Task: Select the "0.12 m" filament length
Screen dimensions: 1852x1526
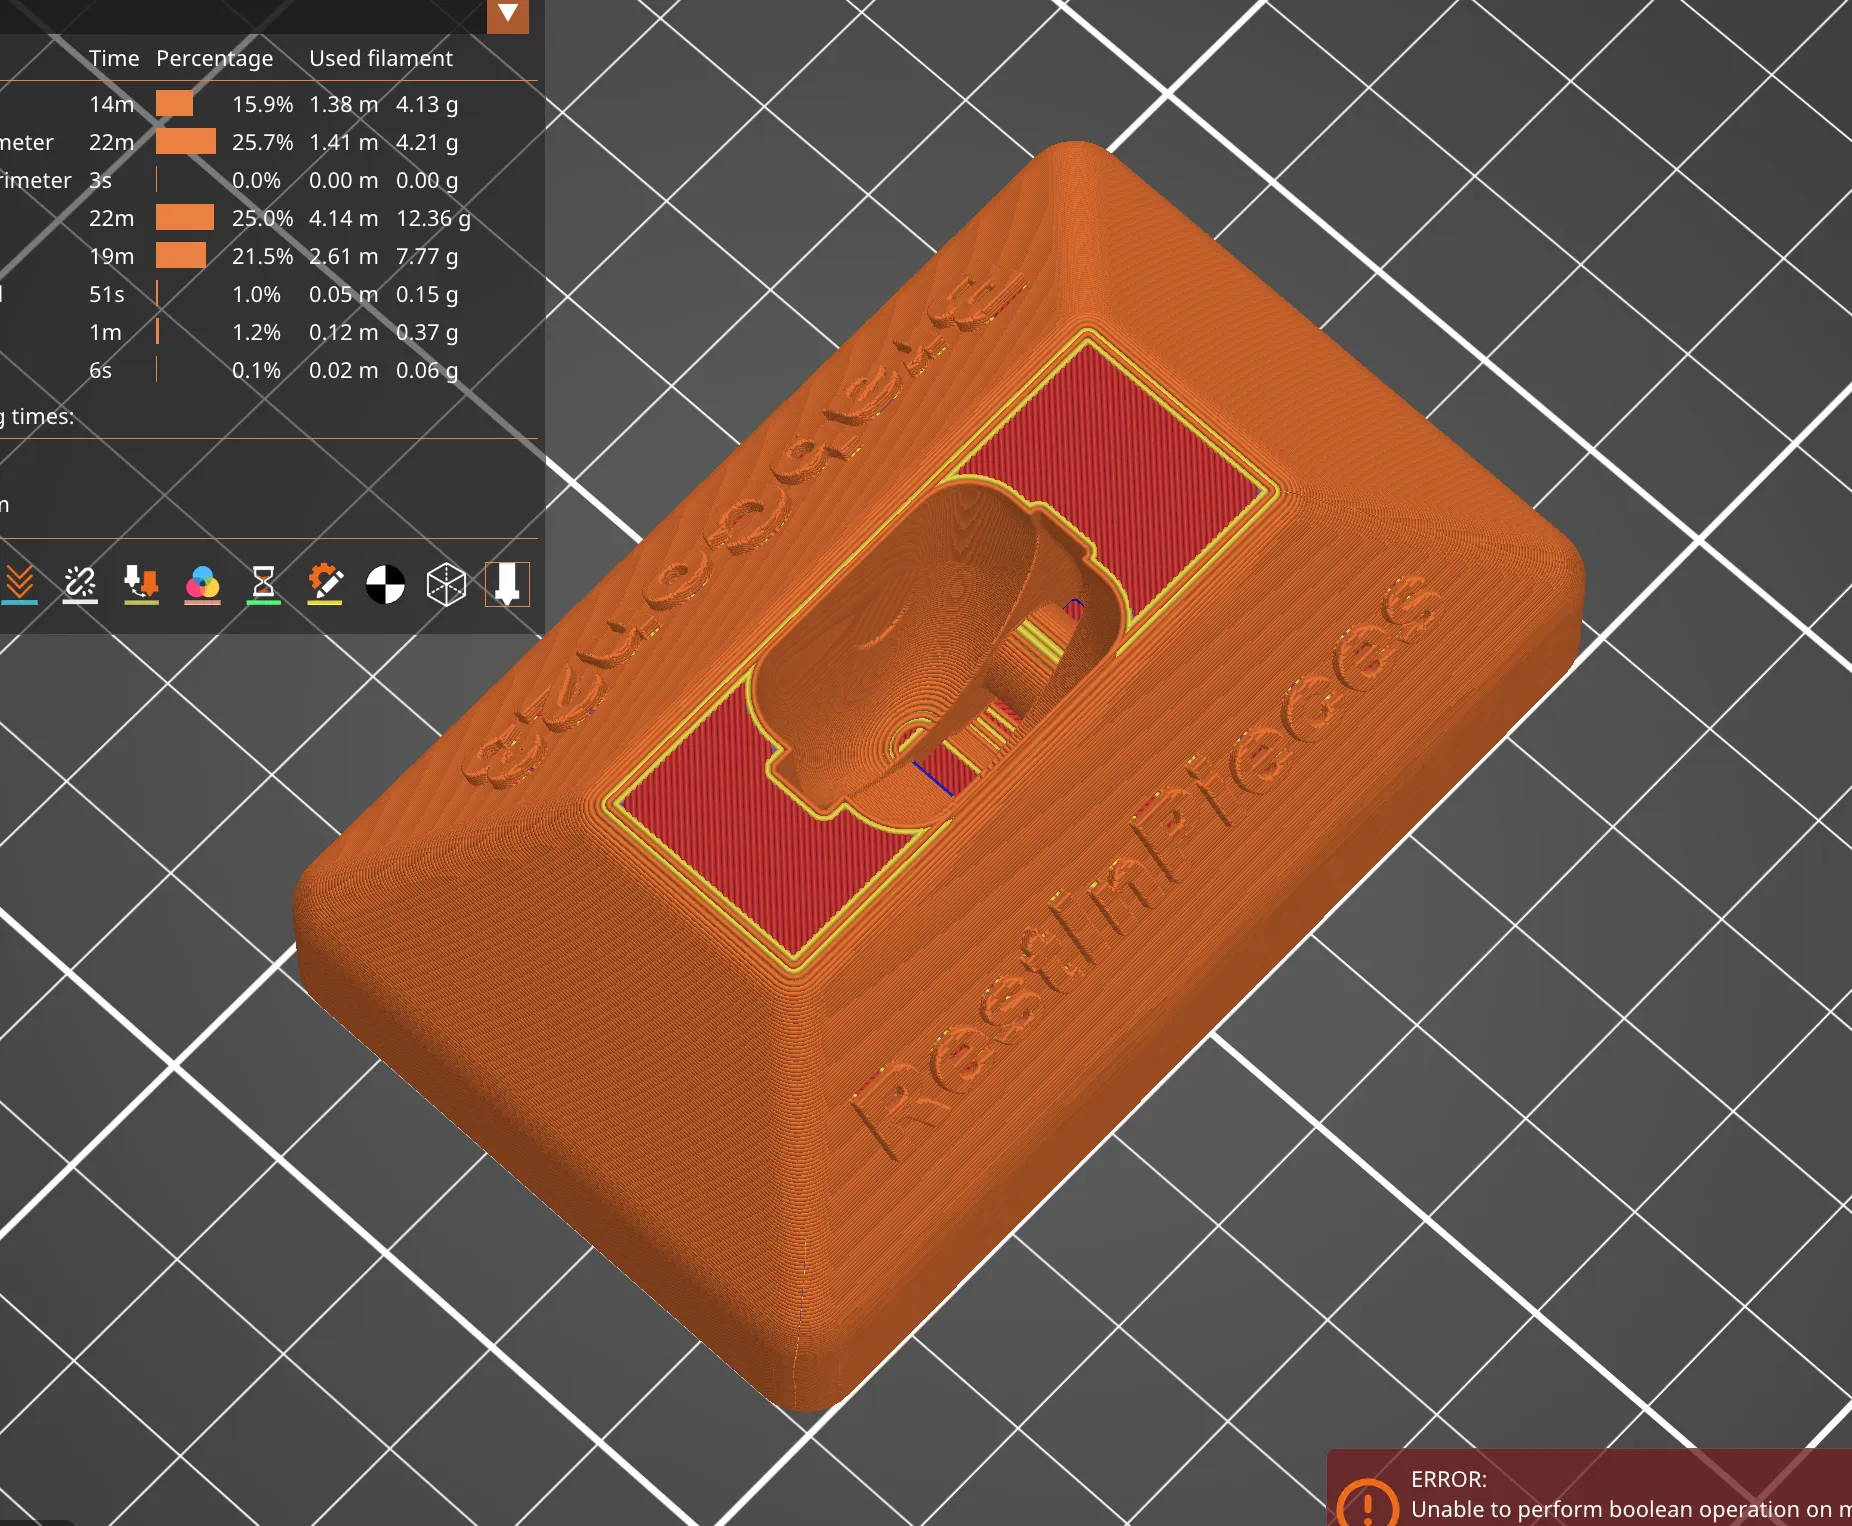Action: [344, 332]
